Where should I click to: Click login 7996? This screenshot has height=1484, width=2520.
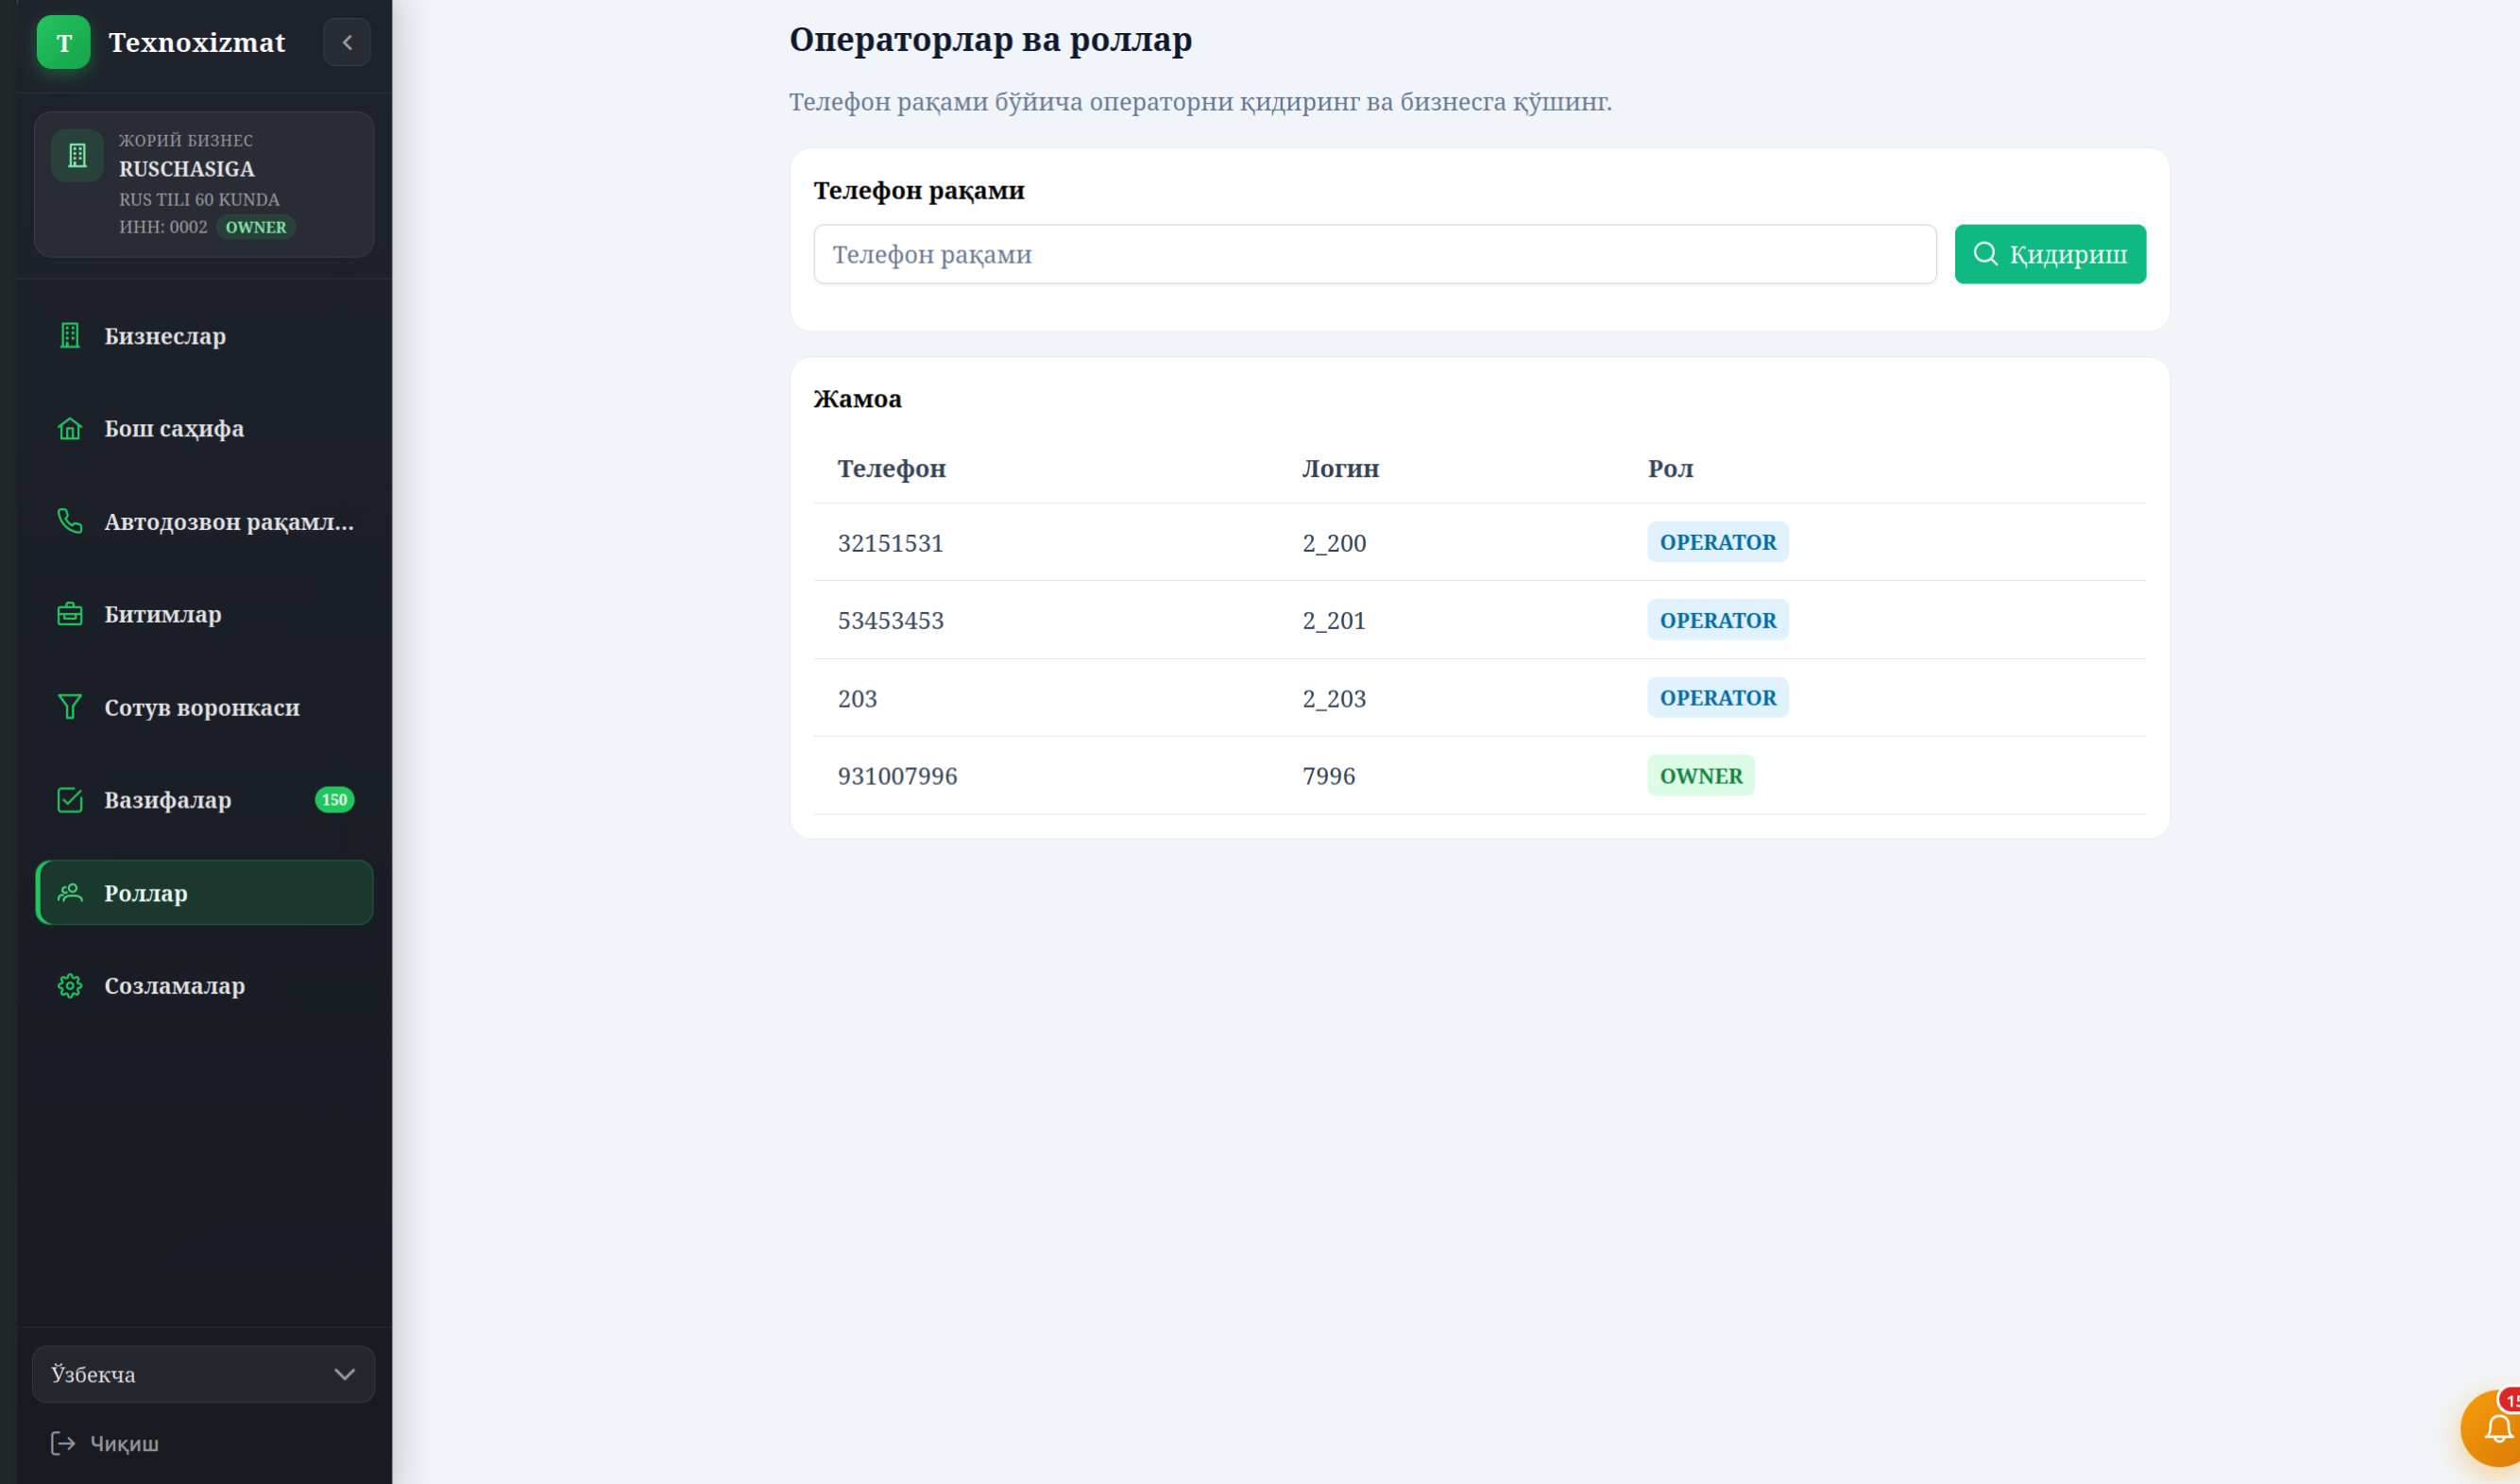pyautogui.click(x=1329, y=776)
